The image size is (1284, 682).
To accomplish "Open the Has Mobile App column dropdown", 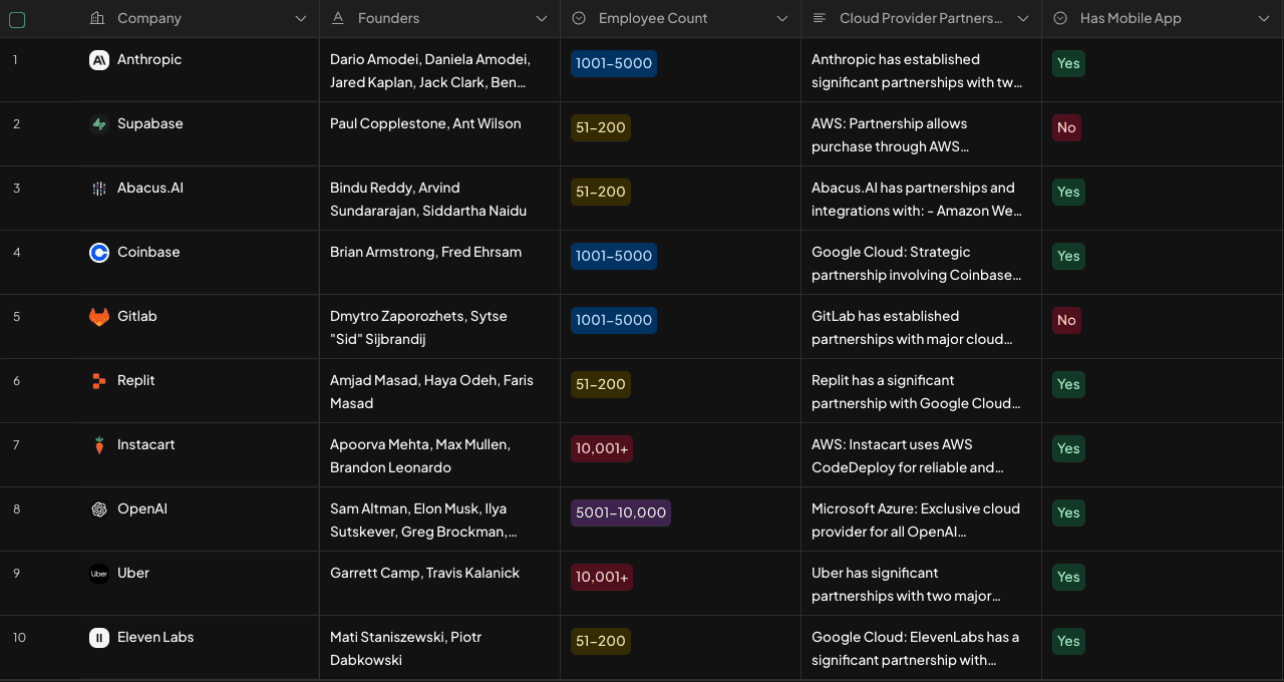I will pyautogui.click(x=1263, y=19).
